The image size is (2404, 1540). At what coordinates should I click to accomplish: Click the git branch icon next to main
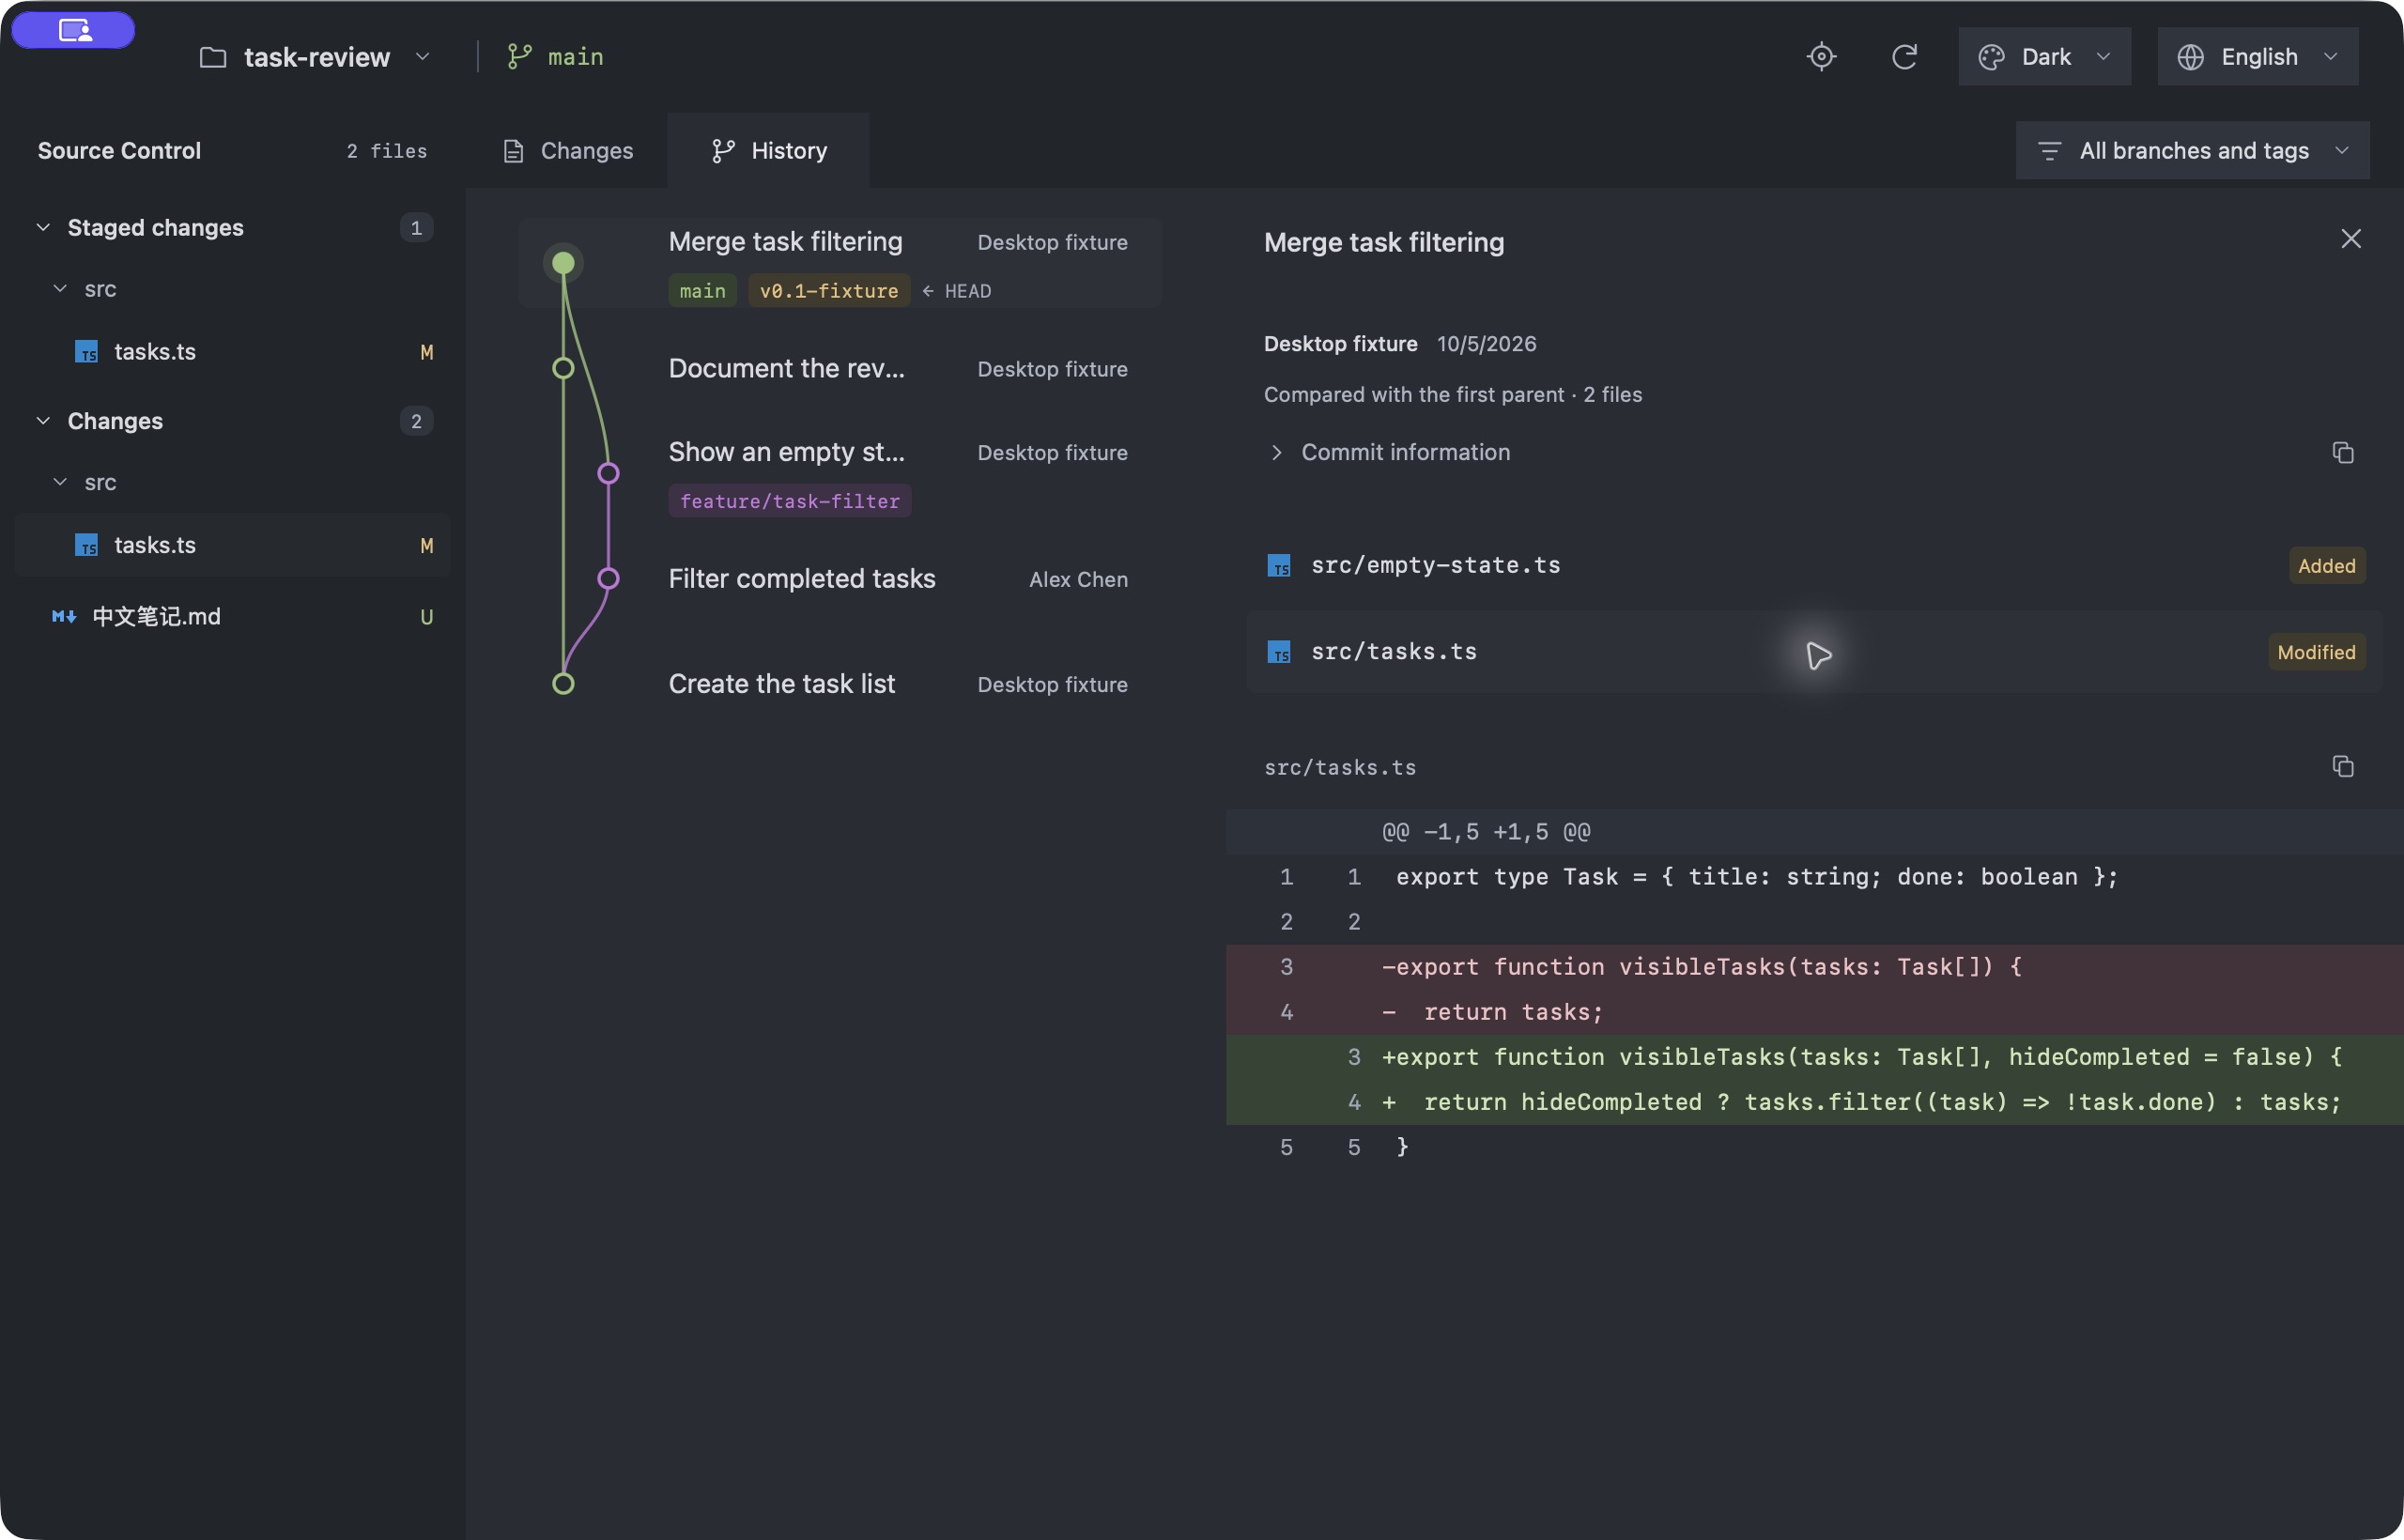[x=519, y=57]
